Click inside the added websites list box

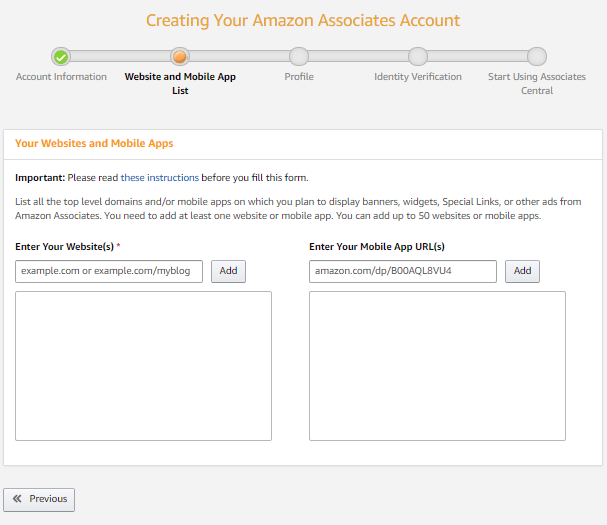tap(143, 366)
